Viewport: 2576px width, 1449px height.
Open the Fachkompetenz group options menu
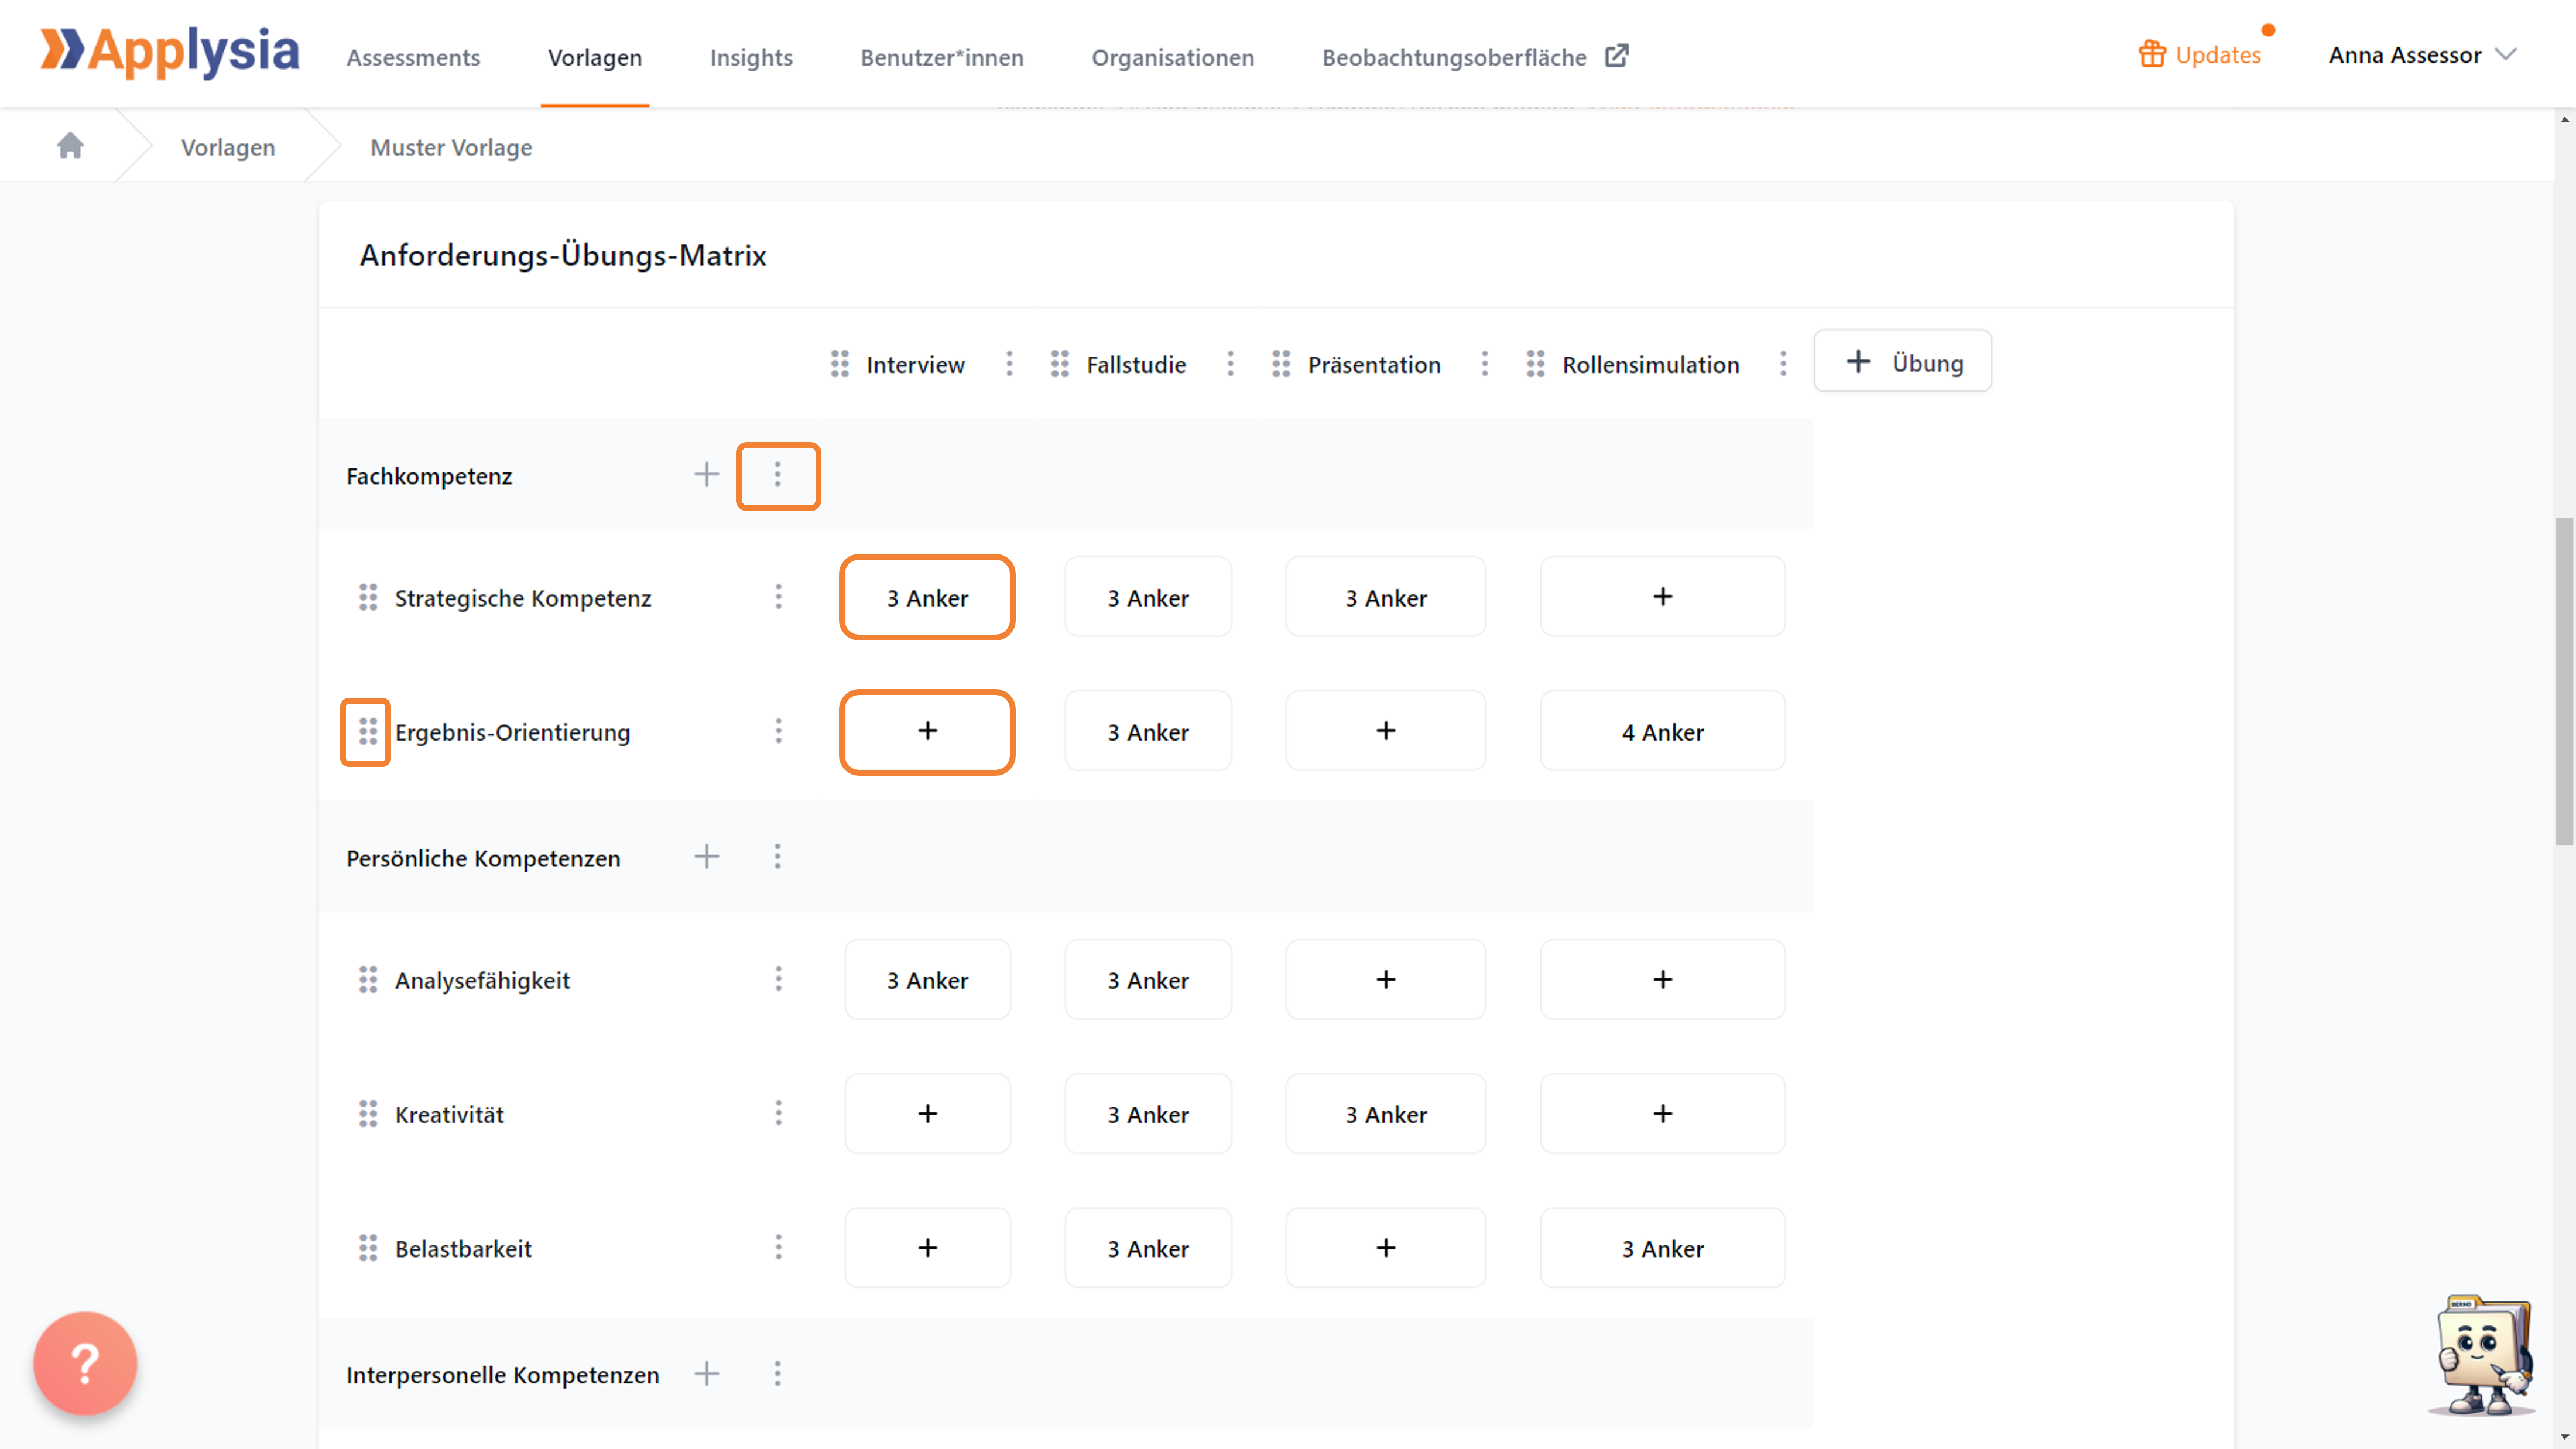778,475
